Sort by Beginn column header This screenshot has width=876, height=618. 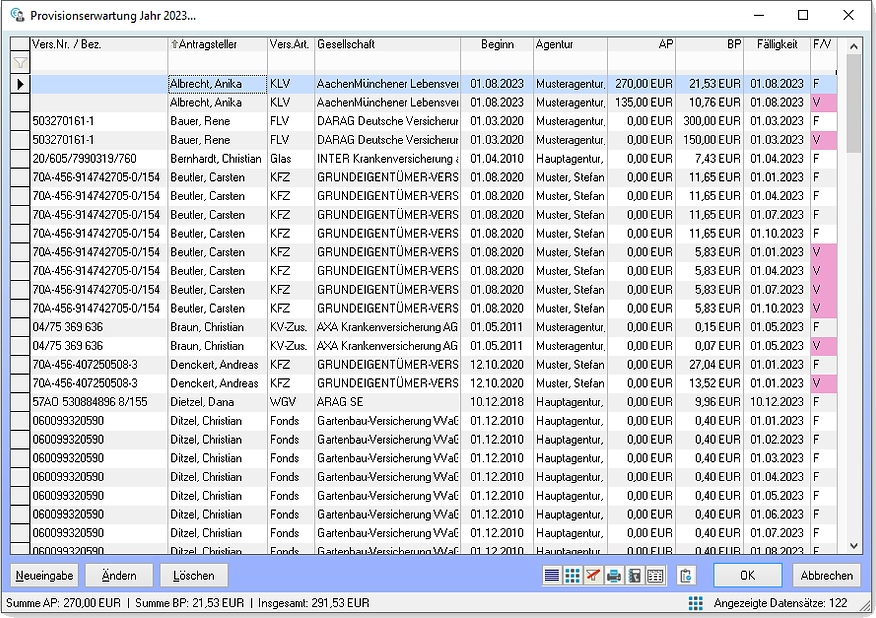[497, 44]
